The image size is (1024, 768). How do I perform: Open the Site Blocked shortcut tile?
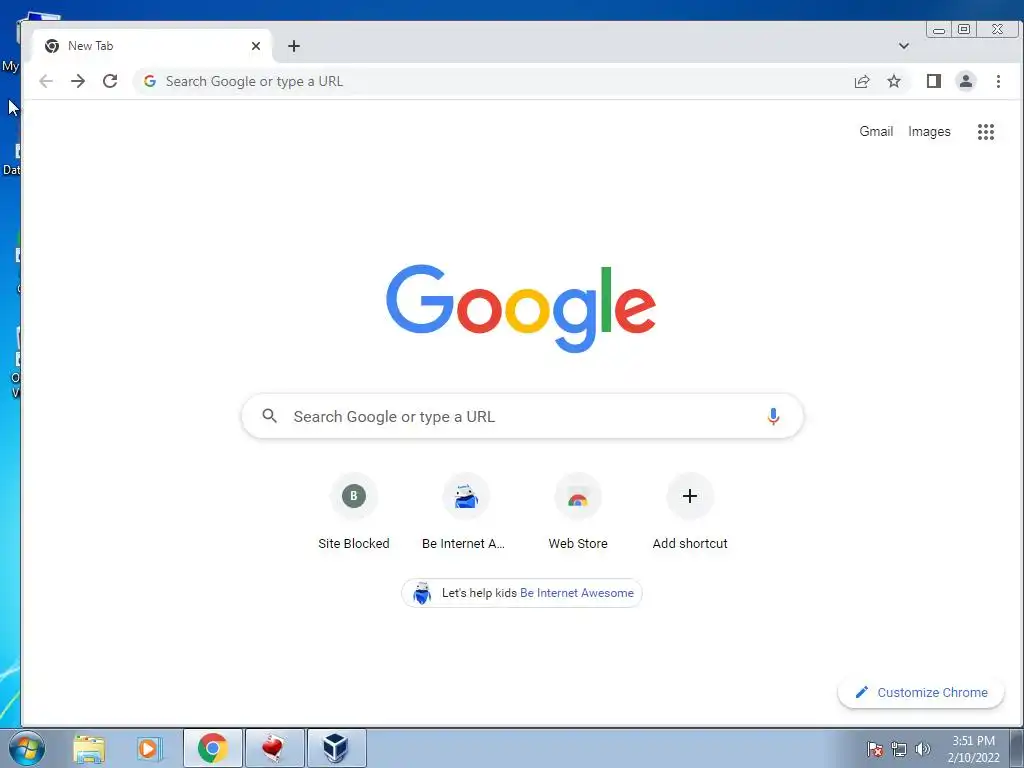coord(353,513)
